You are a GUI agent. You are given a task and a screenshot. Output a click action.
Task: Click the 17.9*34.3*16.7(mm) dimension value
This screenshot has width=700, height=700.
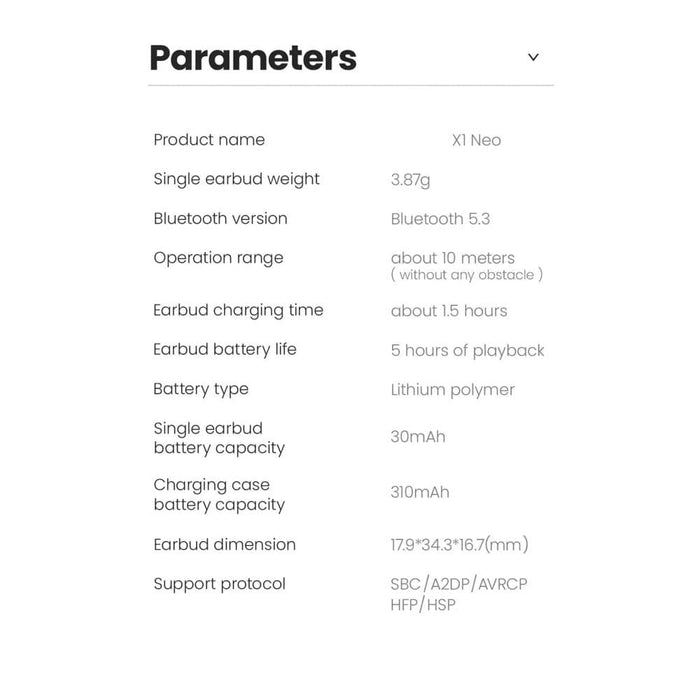[x=459, y=545]
